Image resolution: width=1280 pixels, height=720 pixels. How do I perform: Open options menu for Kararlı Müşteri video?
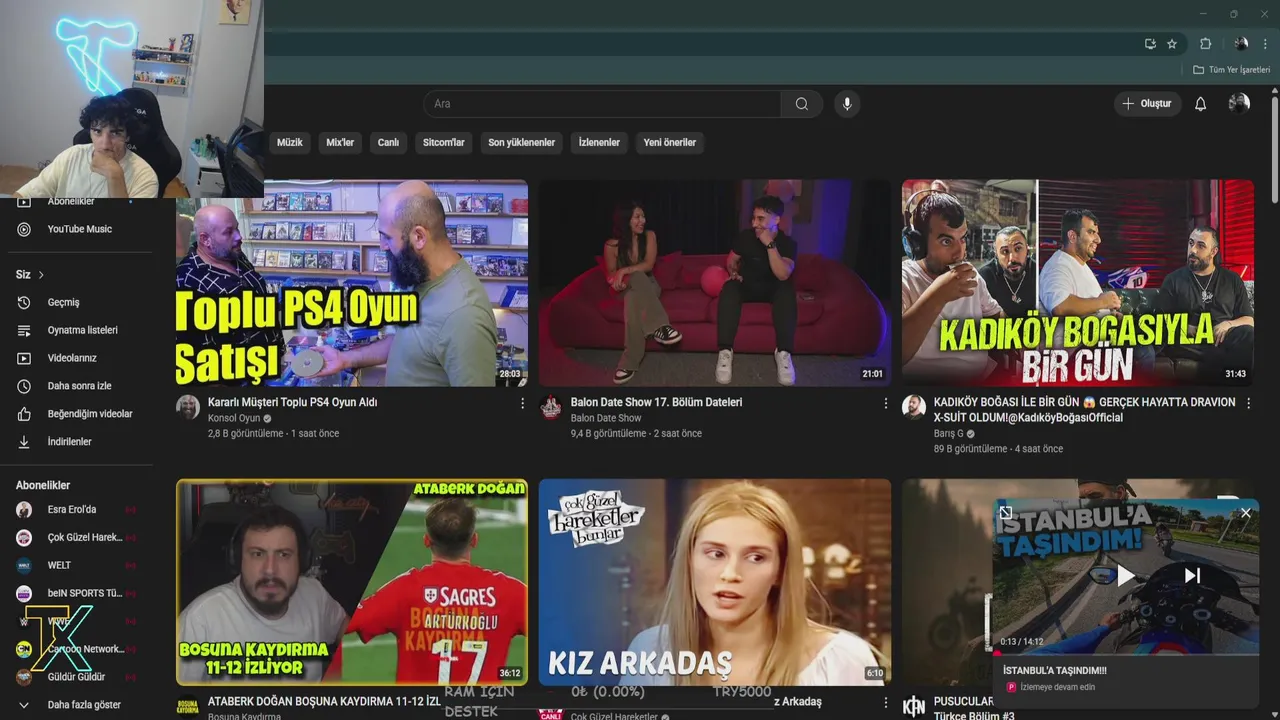coord(522,403)
